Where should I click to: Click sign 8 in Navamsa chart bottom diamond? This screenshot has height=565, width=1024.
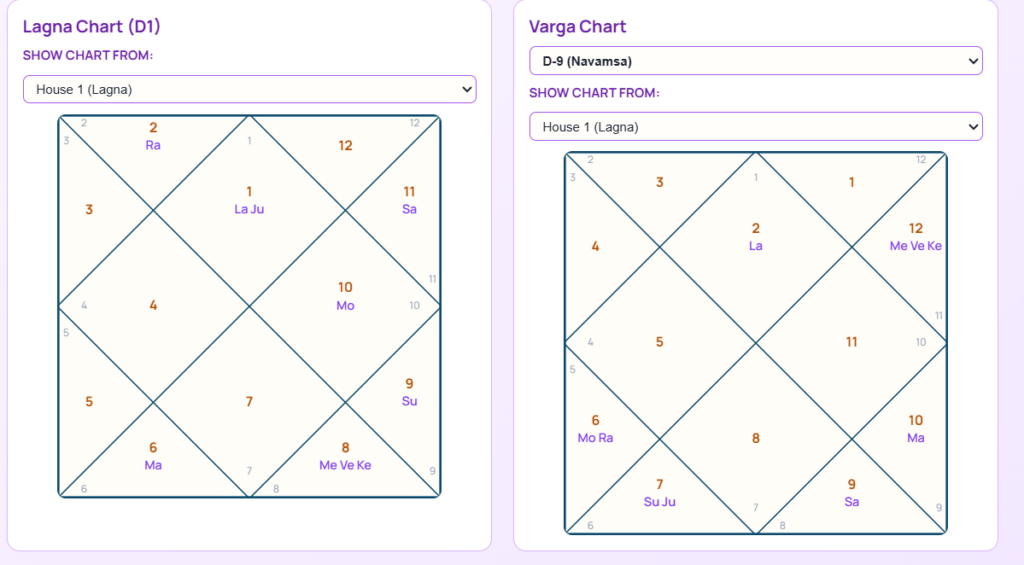(x=756, y=438)
